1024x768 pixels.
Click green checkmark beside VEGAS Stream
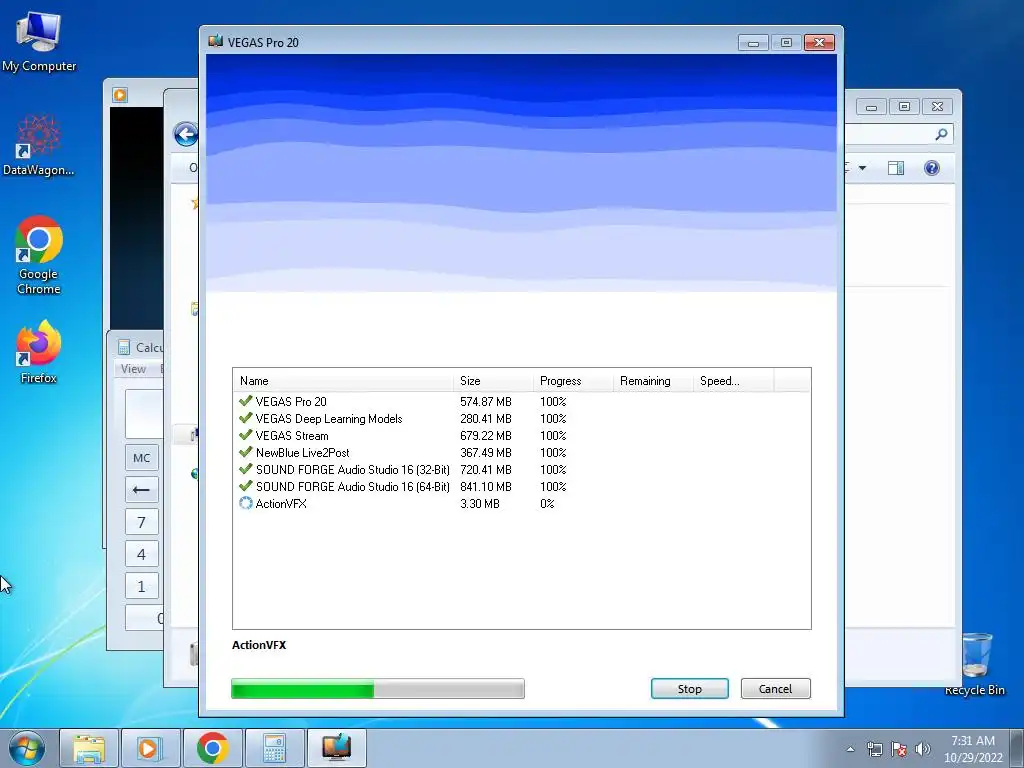click(246, 435)
